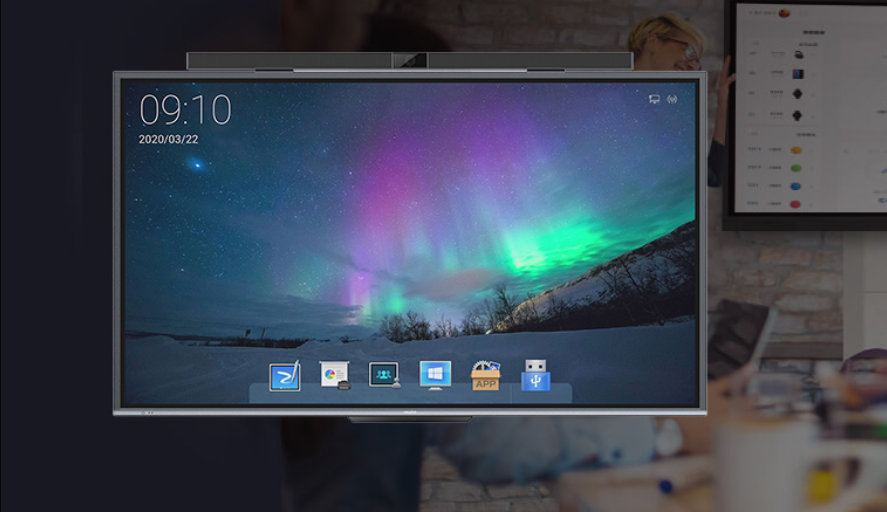This screenshot has height=512, width=887.
Task: Click the wireless hotspot status icon
Action: pyautogui.click(x=672, y=99)
